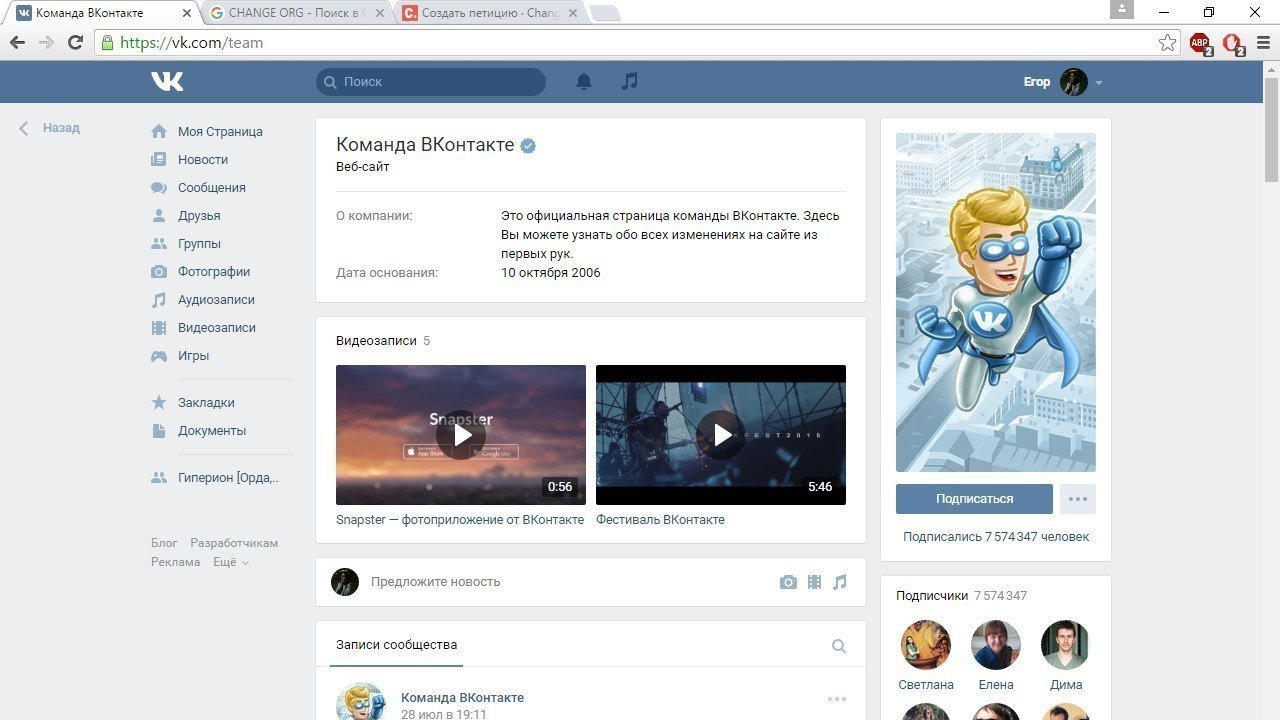Viewport: 1280px width, 720px height.
Task: Attach photo via camera icon in suggestion box
Action: pos(788,582)
